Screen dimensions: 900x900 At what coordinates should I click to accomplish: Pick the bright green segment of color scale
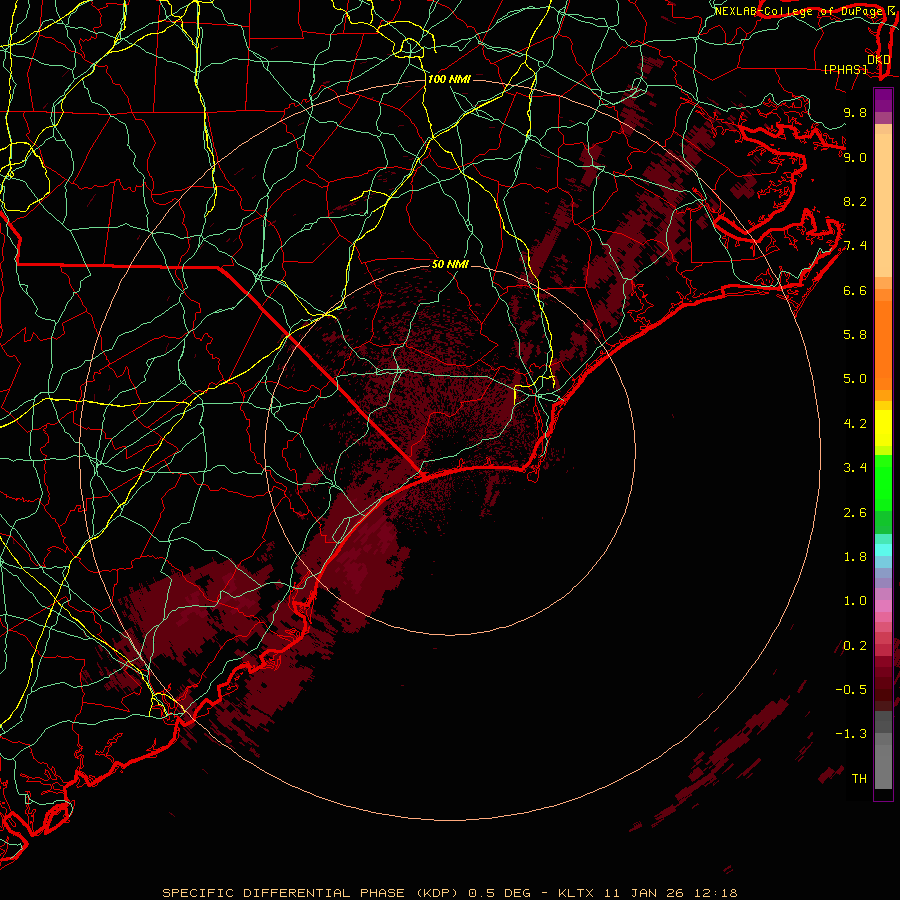click(883, 482)
